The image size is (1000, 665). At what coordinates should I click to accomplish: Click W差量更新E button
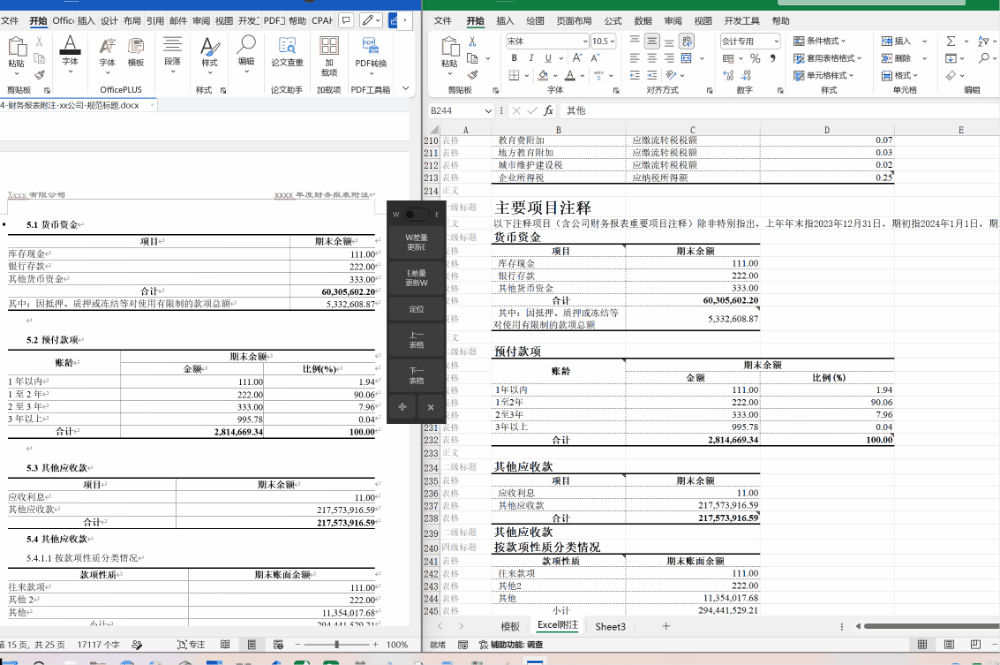416,242
